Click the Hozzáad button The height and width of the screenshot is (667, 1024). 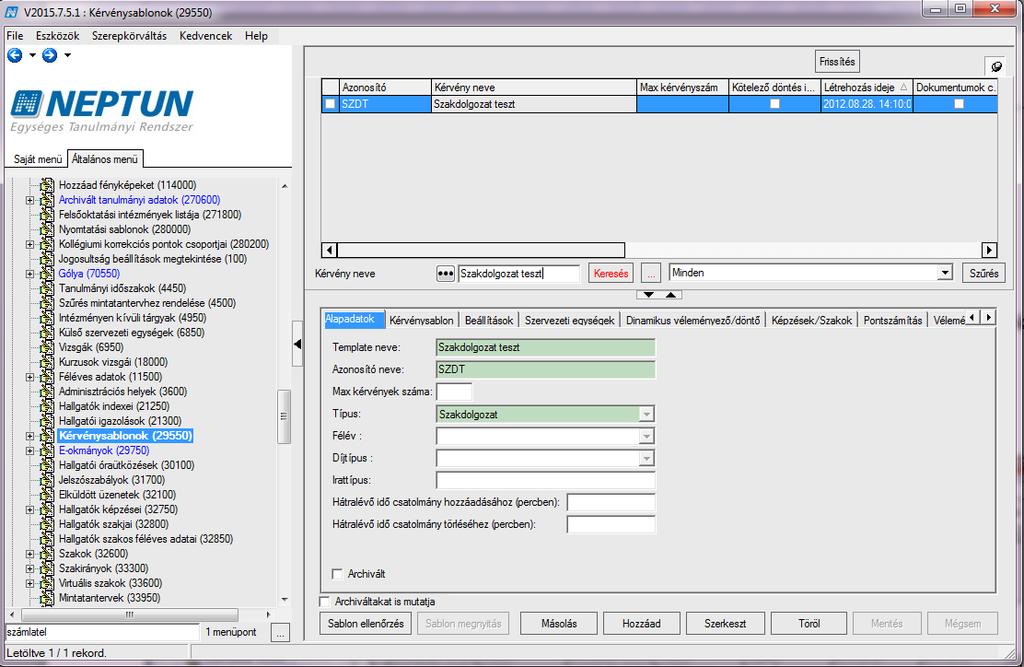click(x=641, y=623)
